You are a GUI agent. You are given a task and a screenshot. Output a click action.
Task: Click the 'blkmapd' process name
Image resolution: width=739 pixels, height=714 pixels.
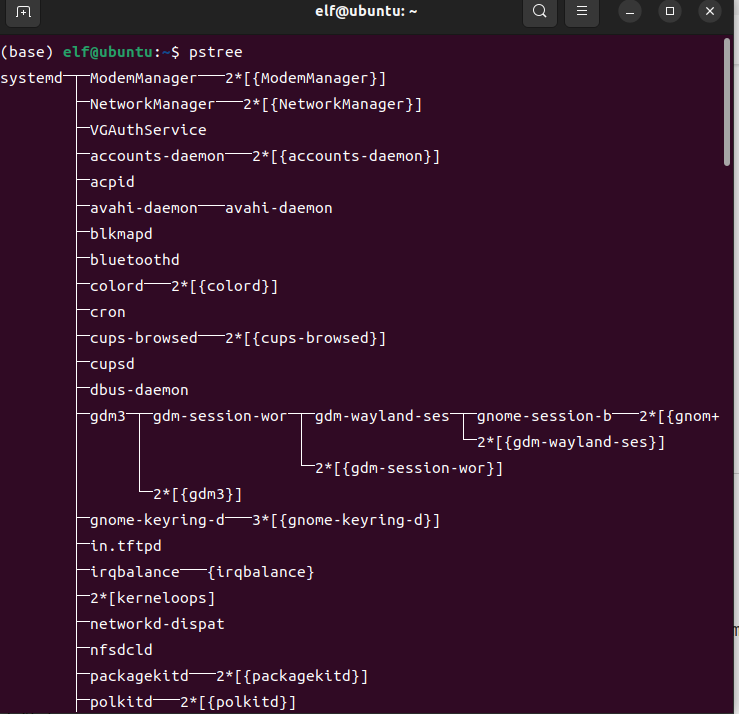121,234
